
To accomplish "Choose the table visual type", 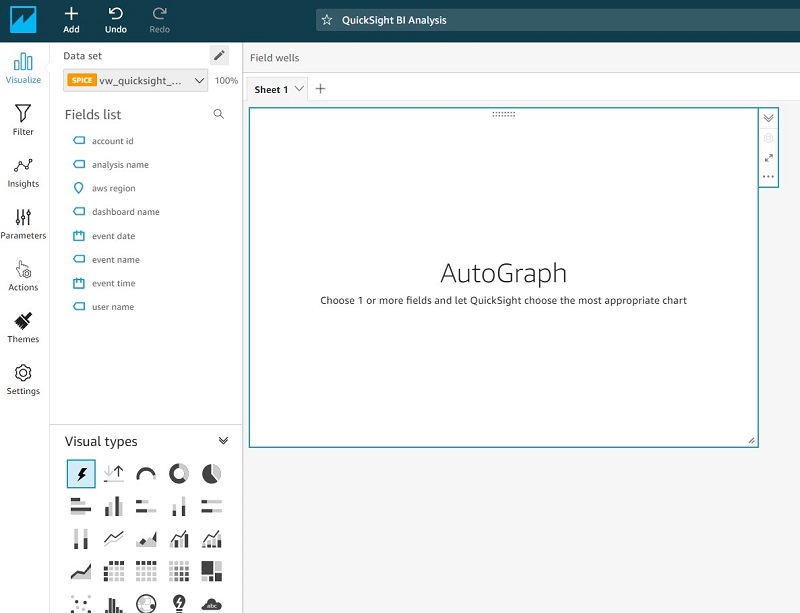I will [x=146, y=571].
